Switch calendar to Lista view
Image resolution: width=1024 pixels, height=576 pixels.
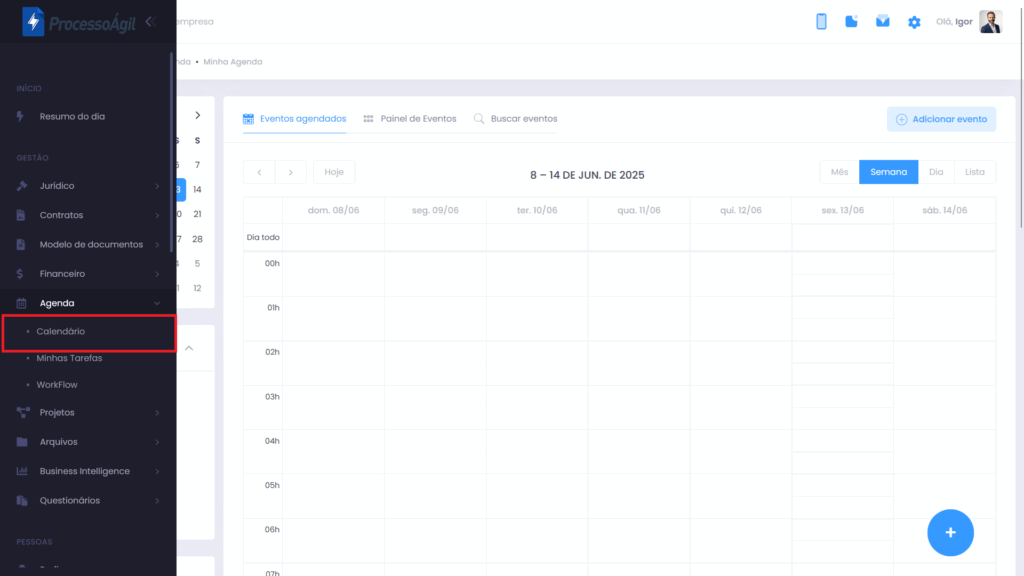coord(974,172)
